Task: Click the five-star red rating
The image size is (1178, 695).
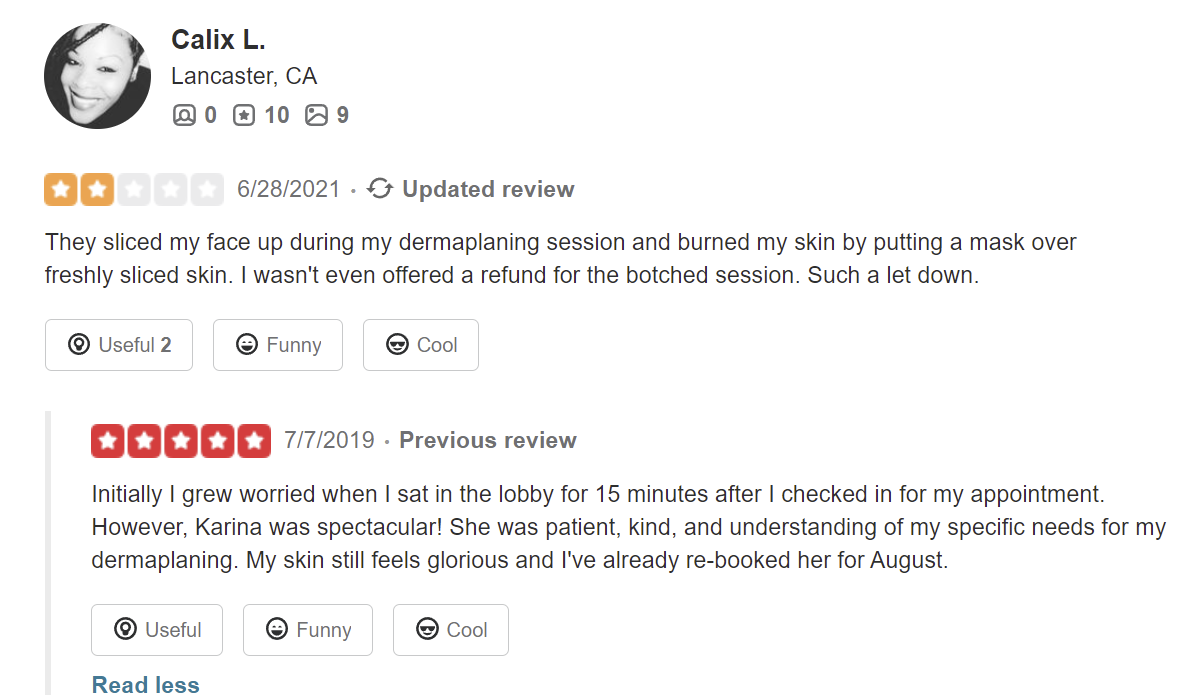Action: tap(181, 440)
